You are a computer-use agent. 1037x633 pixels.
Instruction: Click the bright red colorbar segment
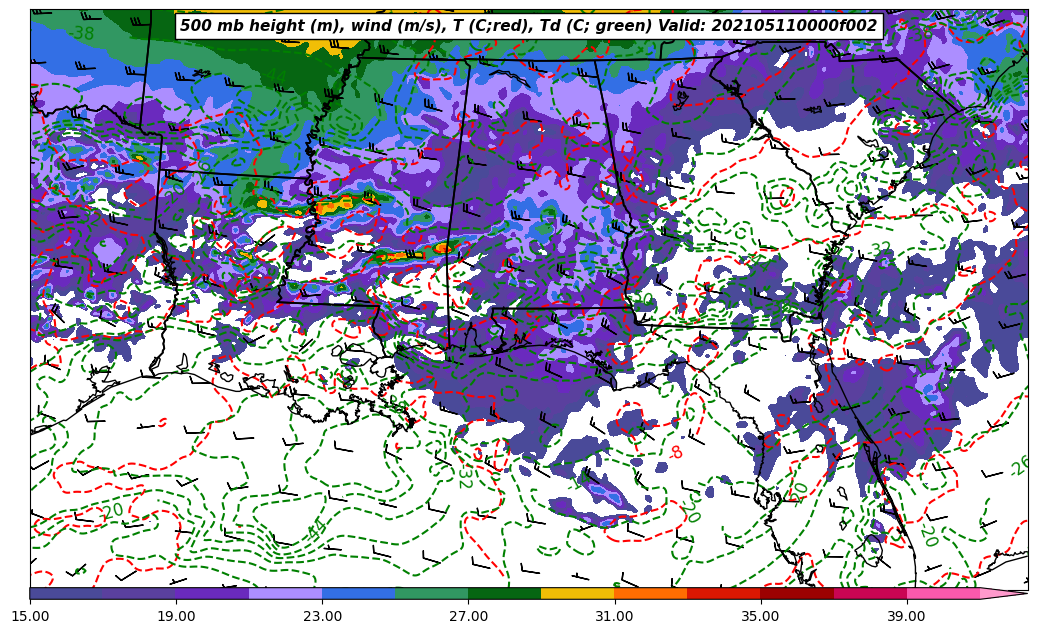pos(723,594)
